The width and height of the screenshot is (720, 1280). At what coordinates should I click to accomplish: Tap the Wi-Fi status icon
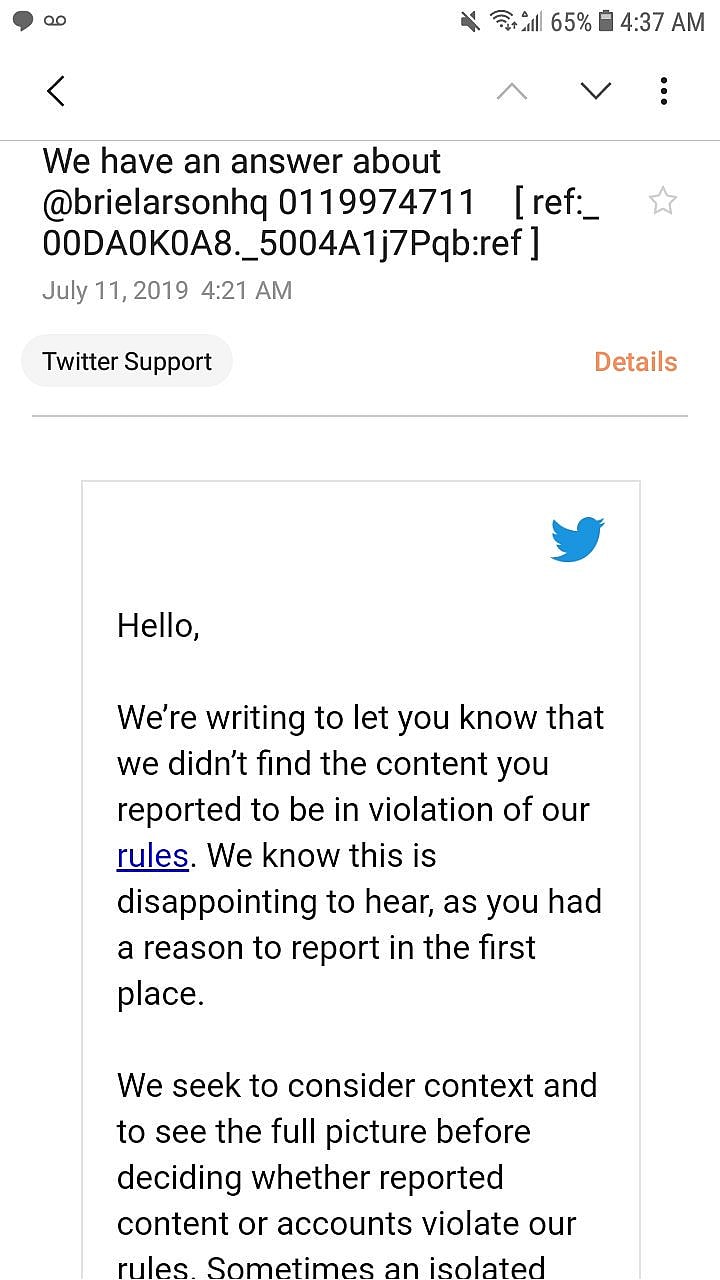[x=502, y=22]
